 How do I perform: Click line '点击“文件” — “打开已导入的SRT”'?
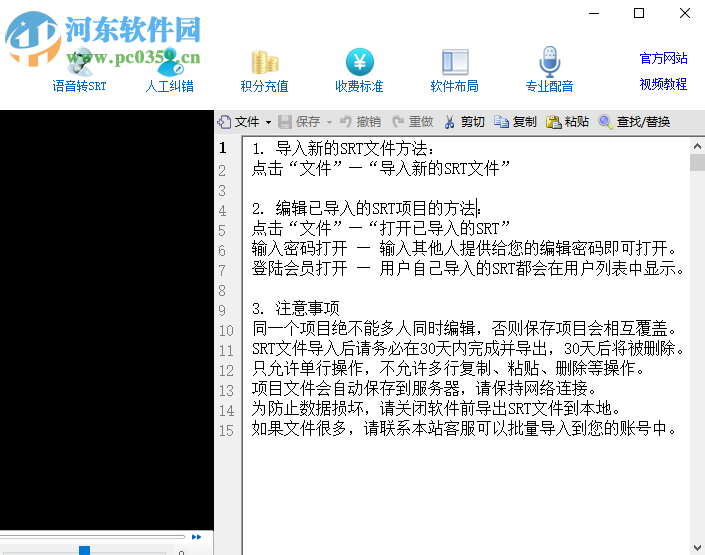pyautogui.click(x=381, y=228)
